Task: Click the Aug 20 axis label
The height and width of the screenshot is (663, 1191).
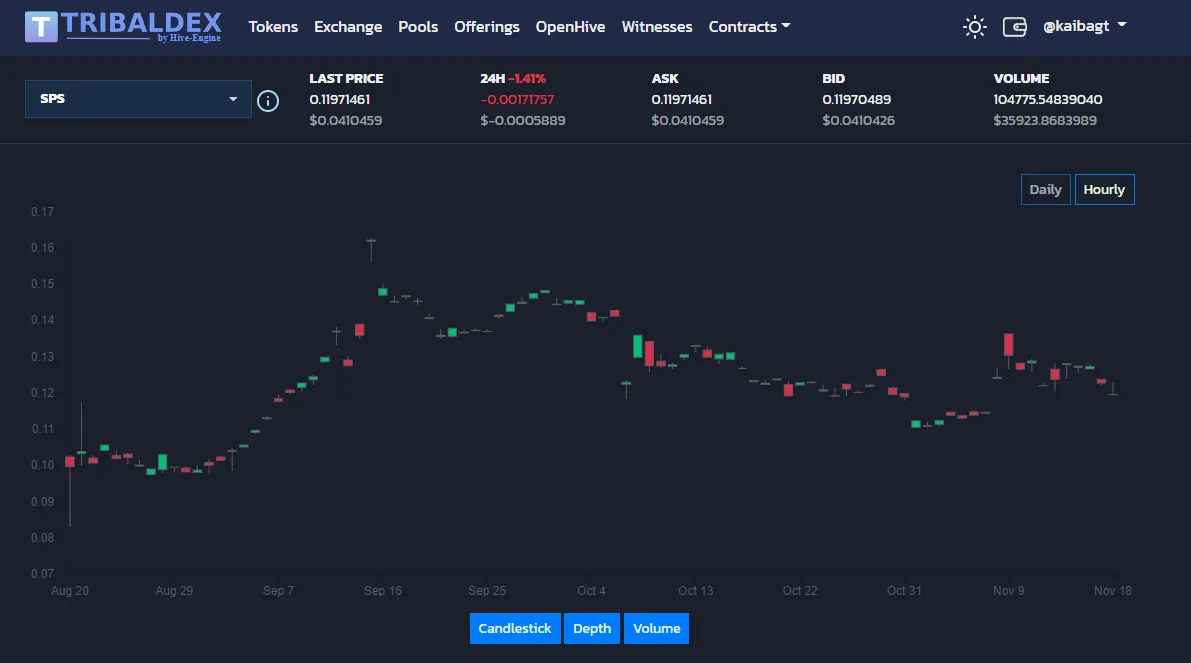Action: pos(70,590)
